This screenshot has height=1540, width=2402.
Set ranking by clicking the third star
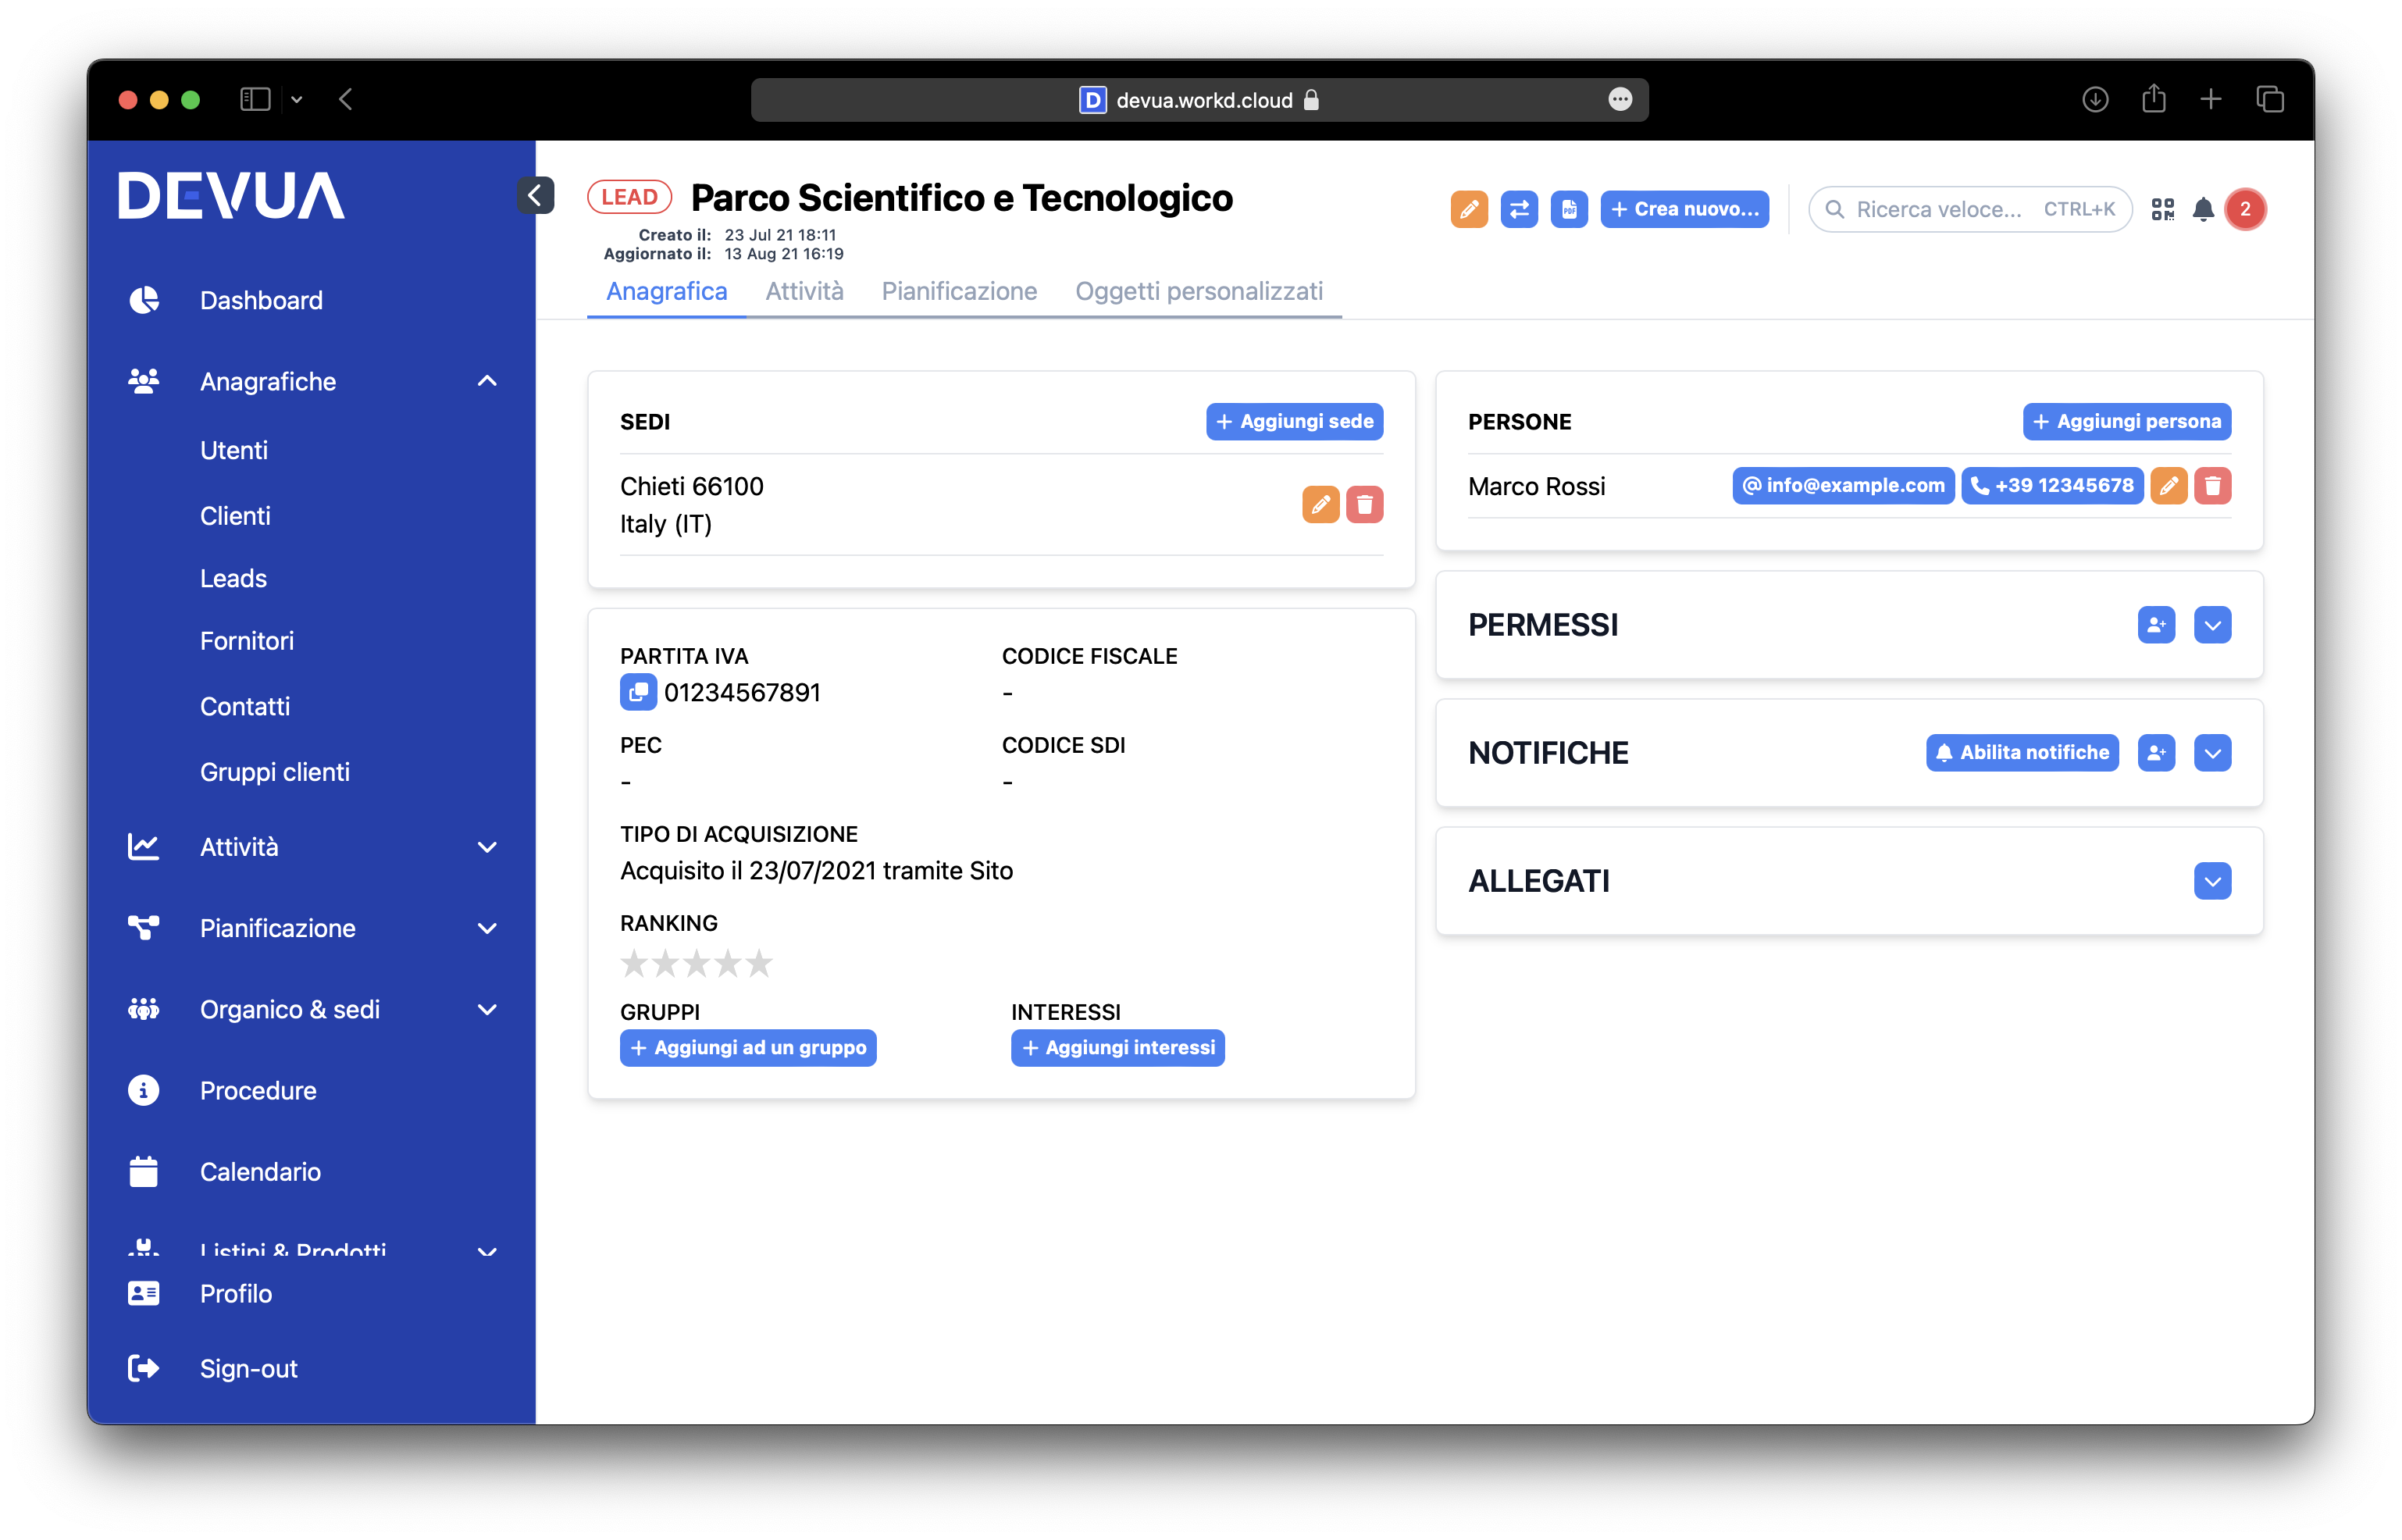[x=696, y=963]
